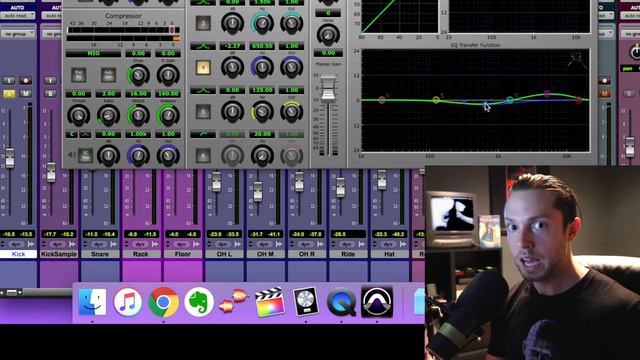
Task: Click the orange EQ node on graph
Action: point(382,100)
